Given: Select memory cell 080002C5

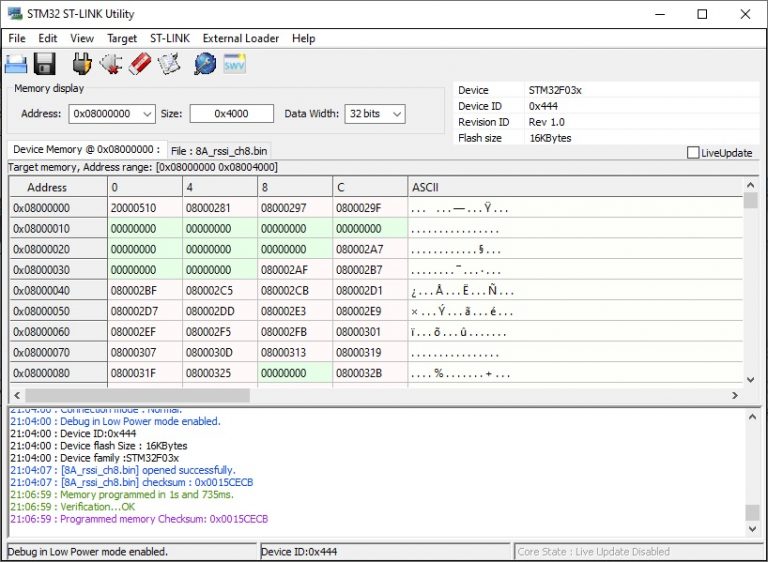Looking at the screenshot, I should 220,291.
